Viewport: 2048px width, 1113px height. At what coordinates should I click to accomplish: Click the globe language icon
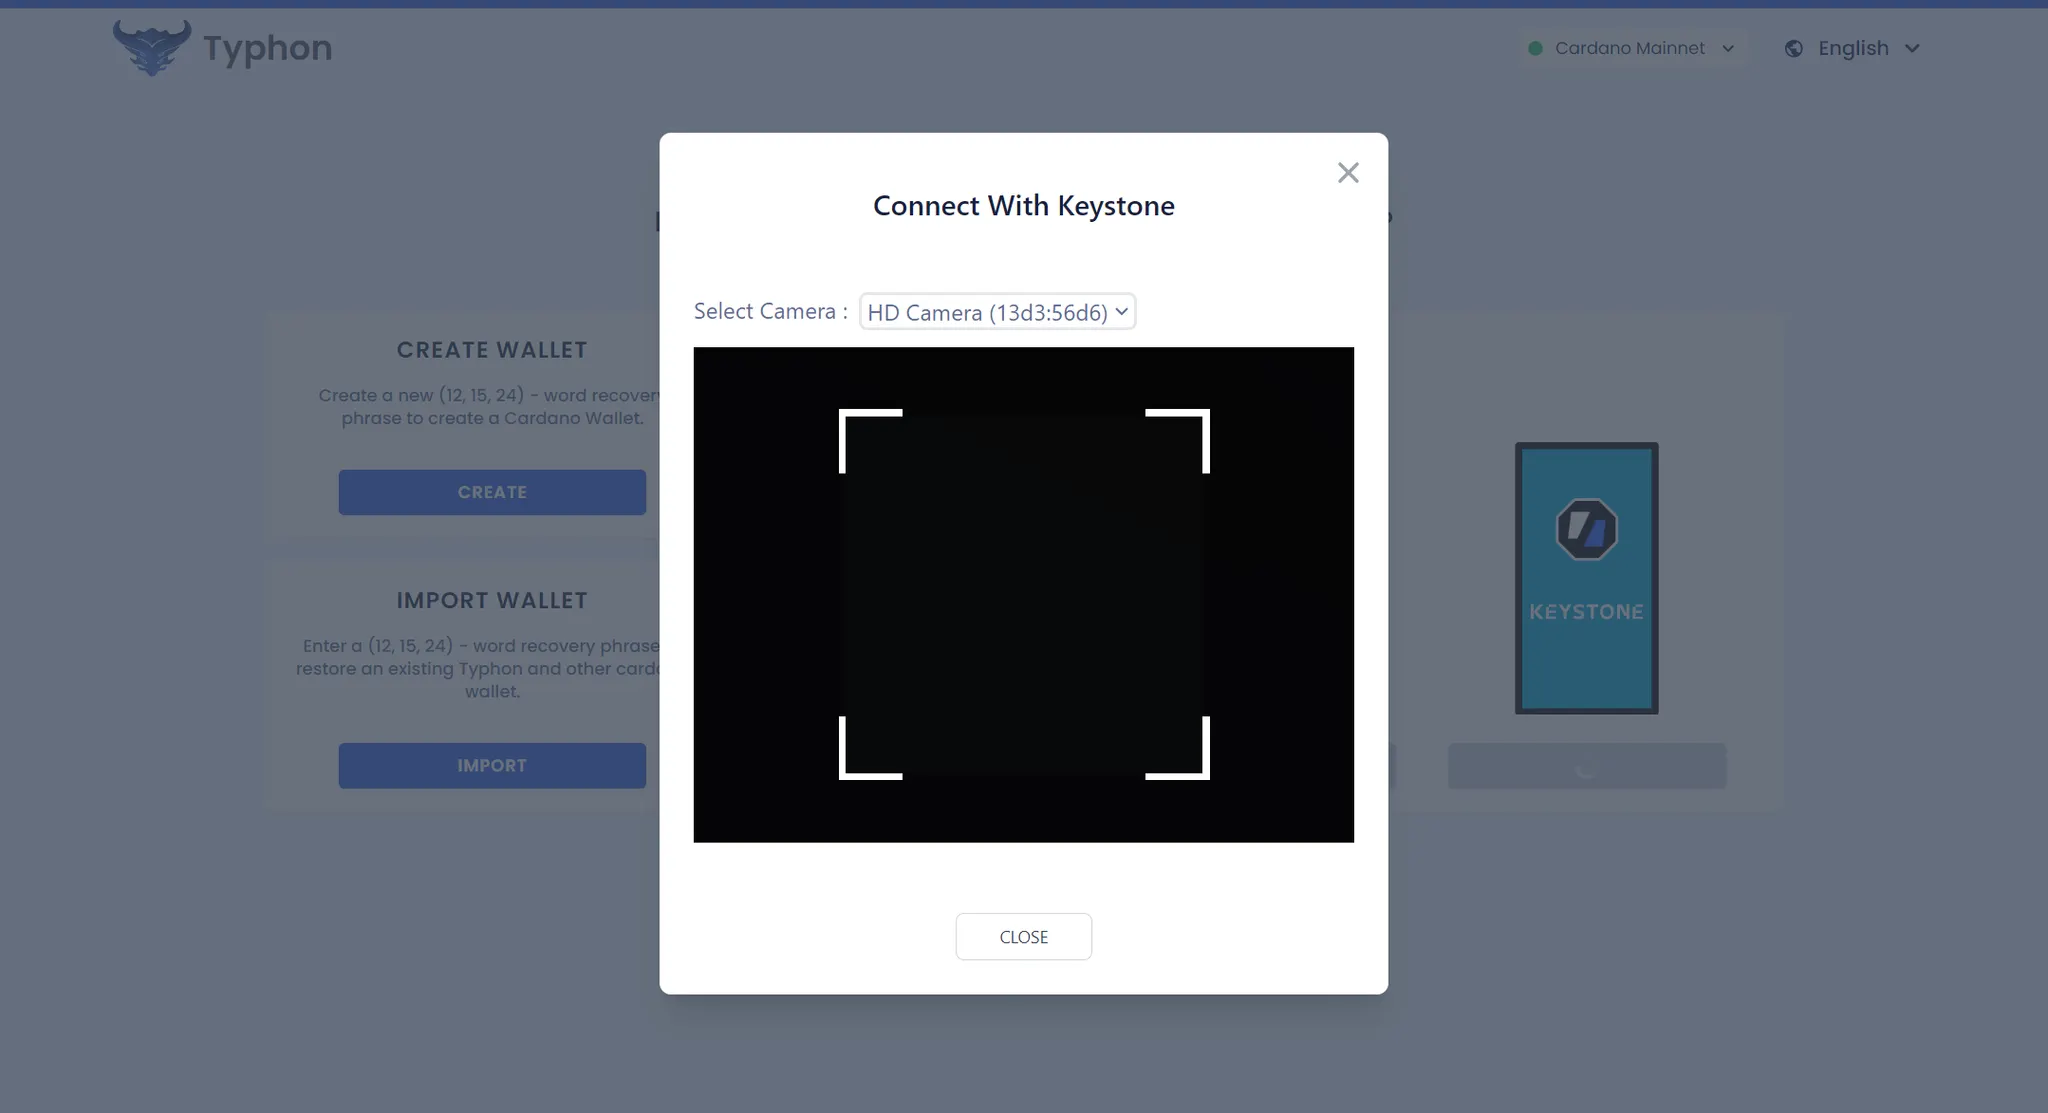pyautogui.click(x=1794, y=48)
